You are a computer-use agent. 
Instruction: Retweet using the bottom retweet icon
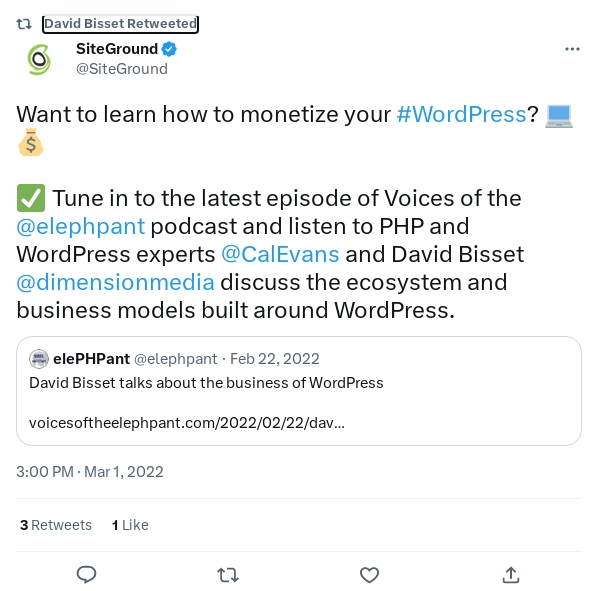[x=228, y=575]
